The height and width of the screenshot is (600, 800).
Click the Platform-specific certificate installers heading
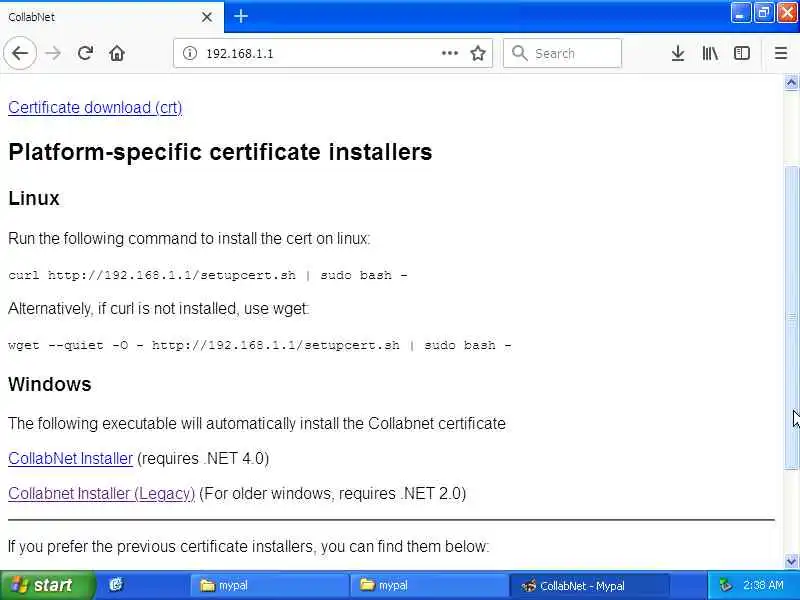(x=220, y=152)
